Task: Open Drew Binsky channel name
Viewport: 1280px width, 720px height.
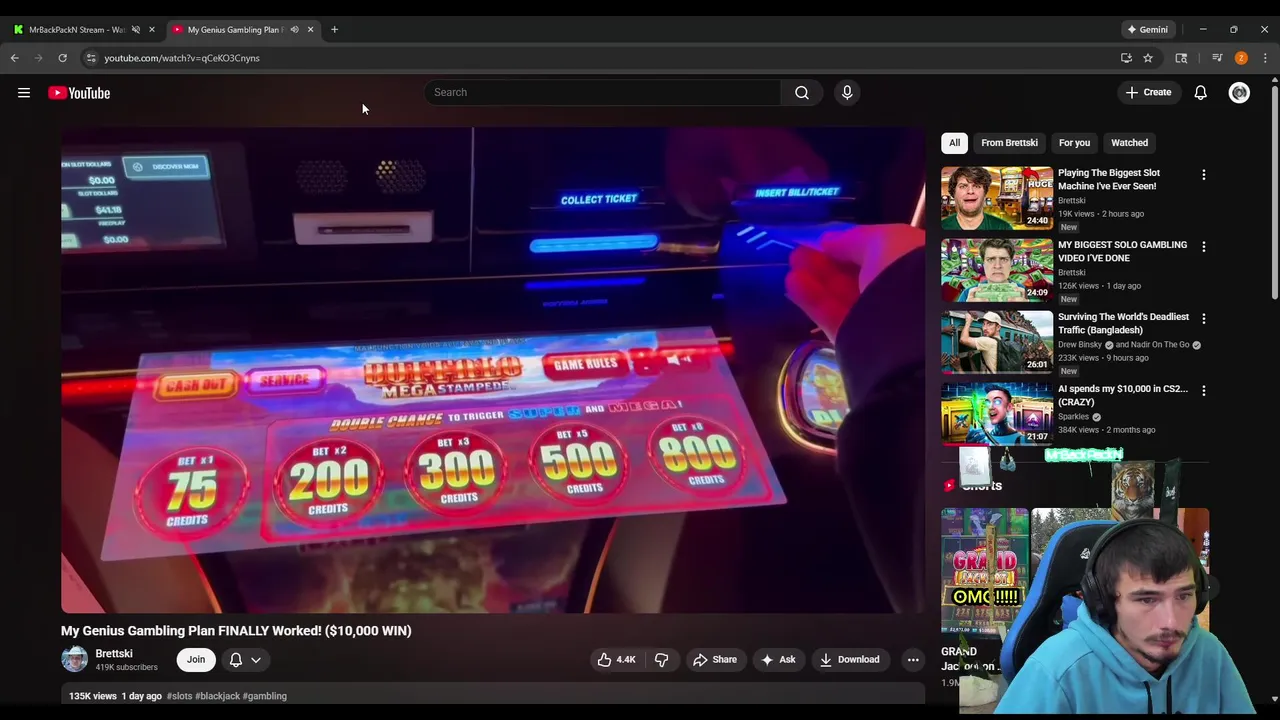Action: tap(1080, 345)
